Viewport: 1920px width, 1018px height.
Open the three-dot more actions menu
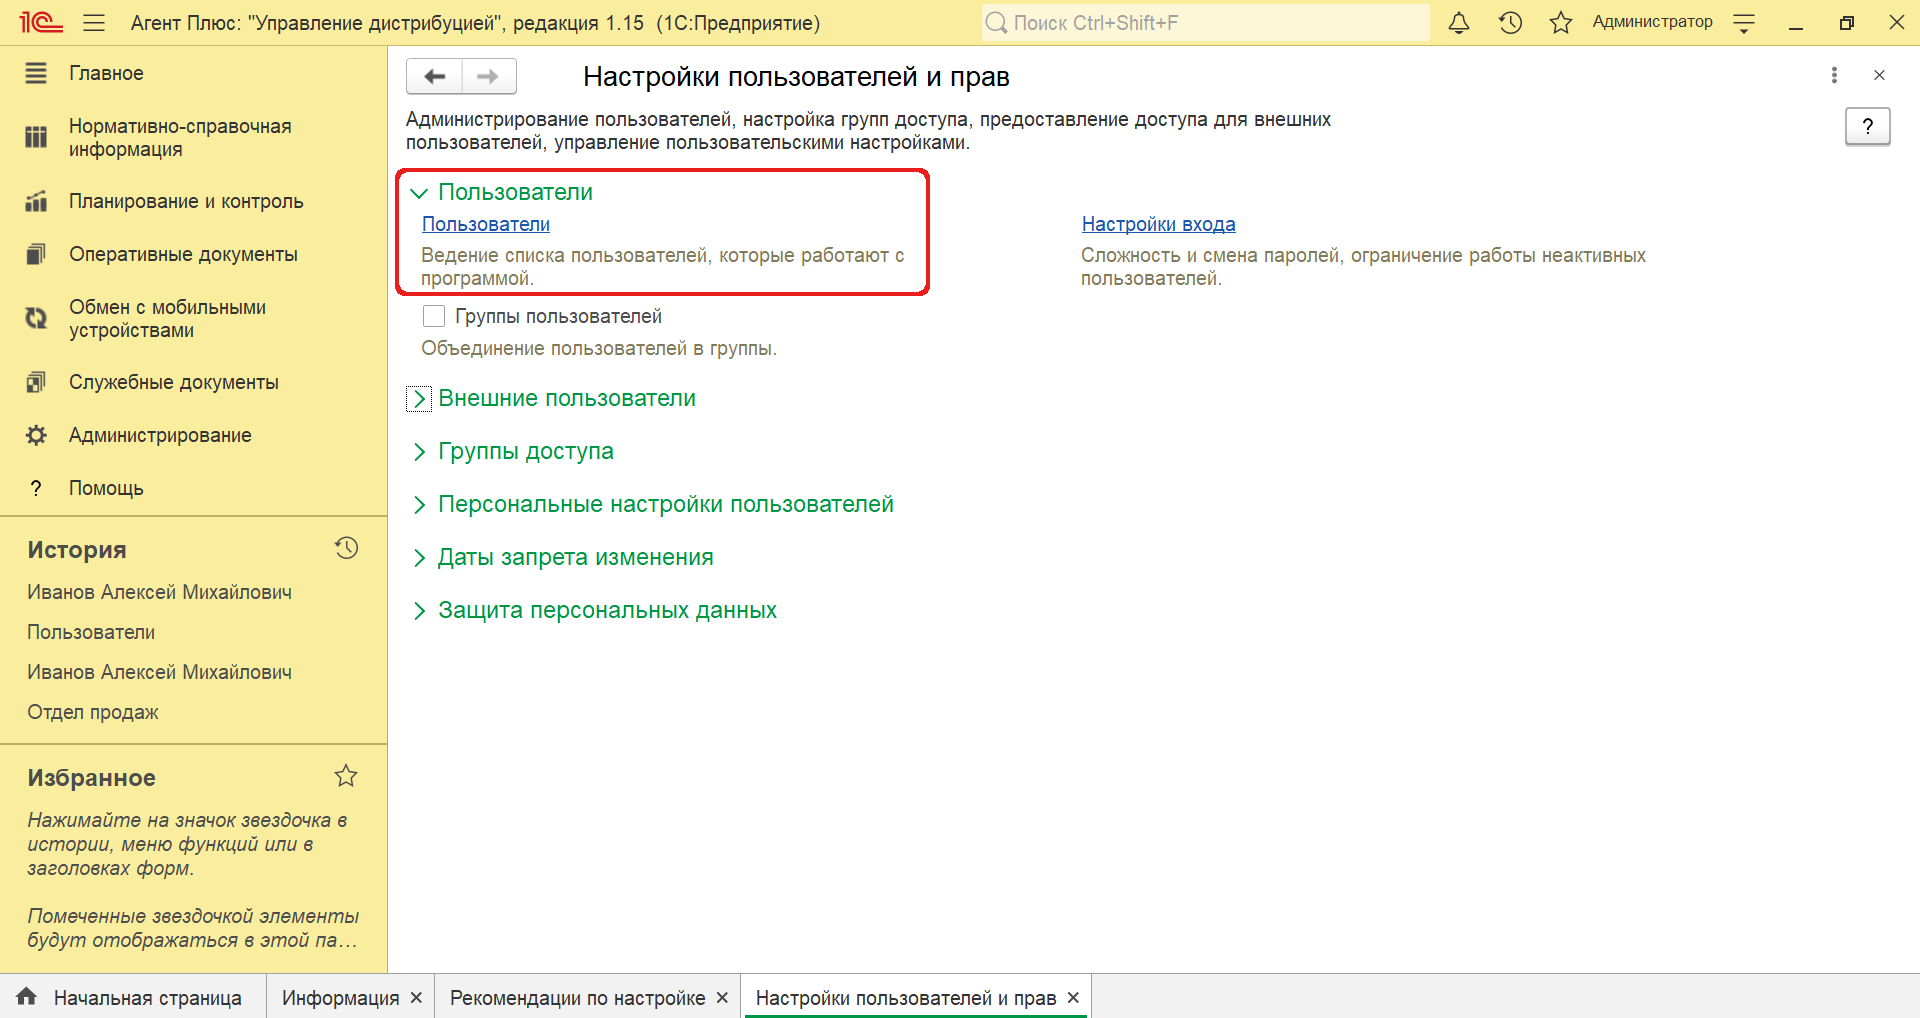[x=1834, y=75]
